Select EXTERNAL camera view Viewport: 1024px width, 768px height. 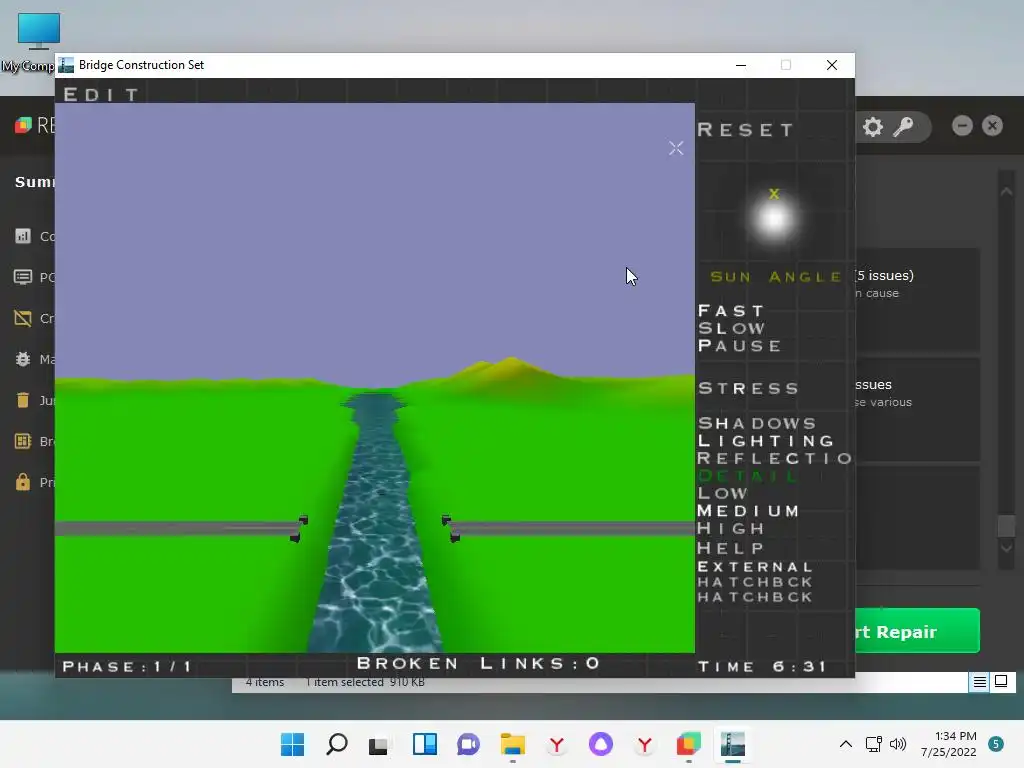755,567
